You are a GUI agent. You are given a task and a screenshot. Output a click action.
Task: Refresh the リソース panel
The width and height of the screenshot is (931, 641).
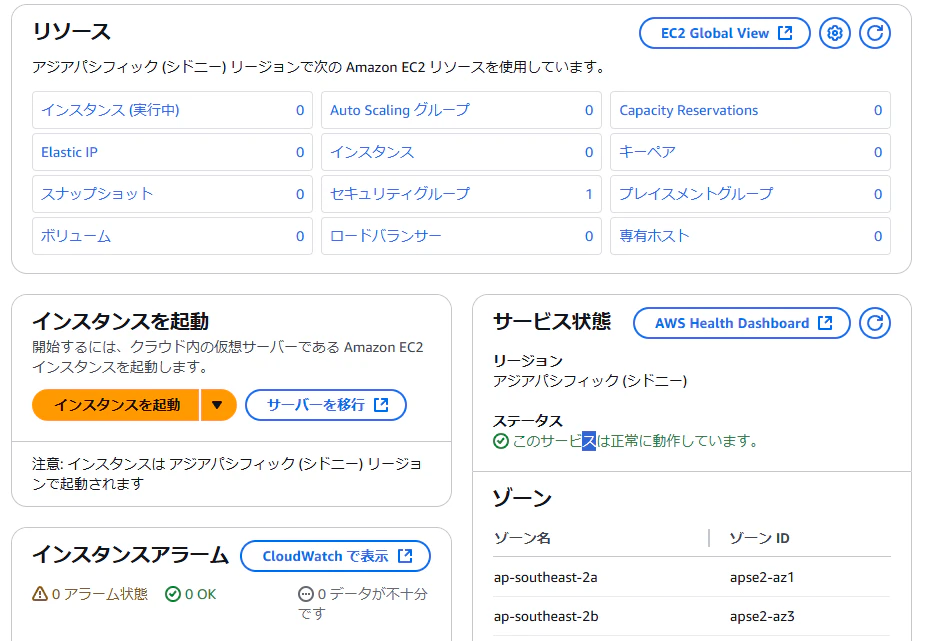click(875, 33)
